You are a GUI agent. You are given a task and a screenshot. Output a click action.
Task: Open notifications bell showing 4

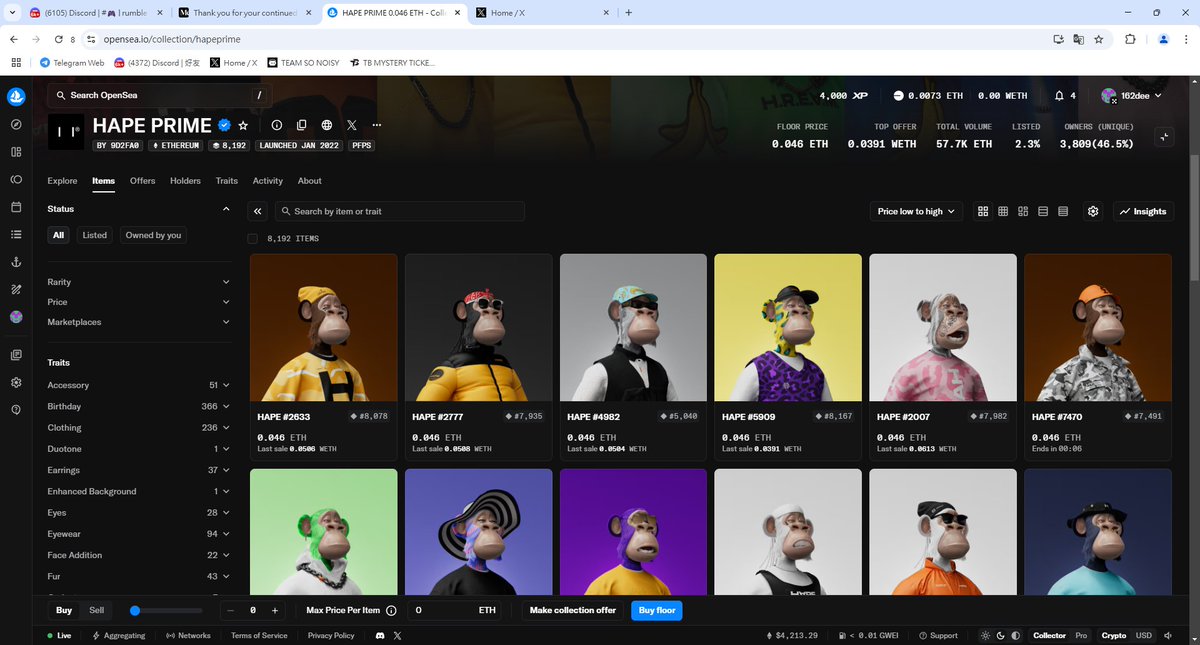[1064, 96]
